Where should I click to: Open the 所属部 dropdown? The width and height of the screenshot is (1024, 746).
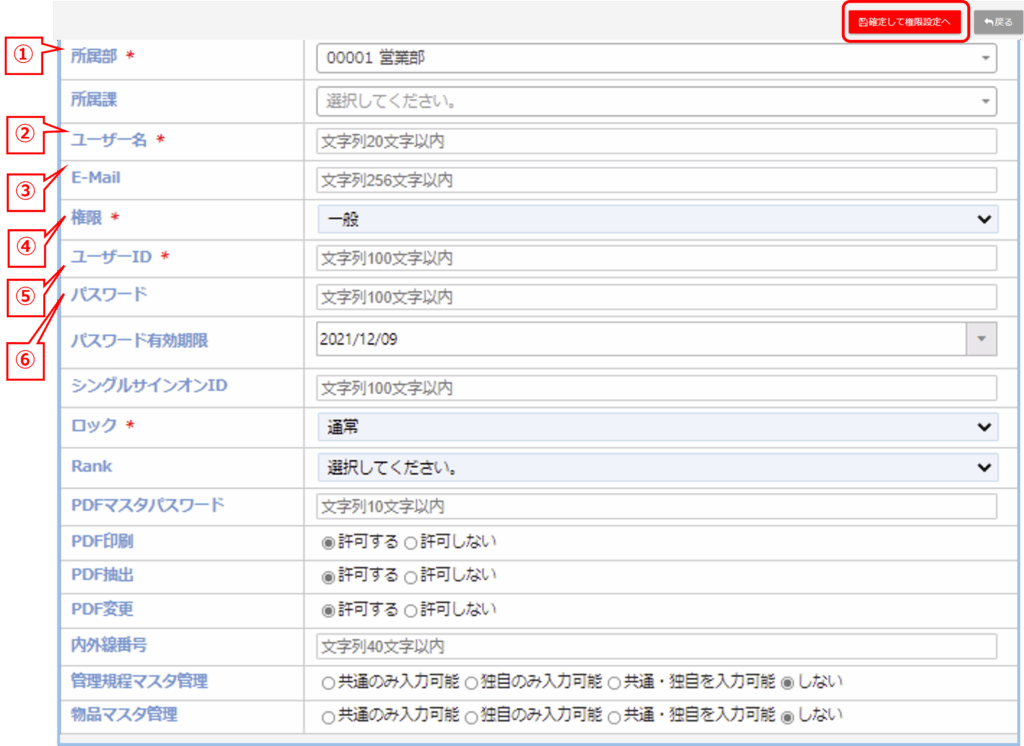656,59
